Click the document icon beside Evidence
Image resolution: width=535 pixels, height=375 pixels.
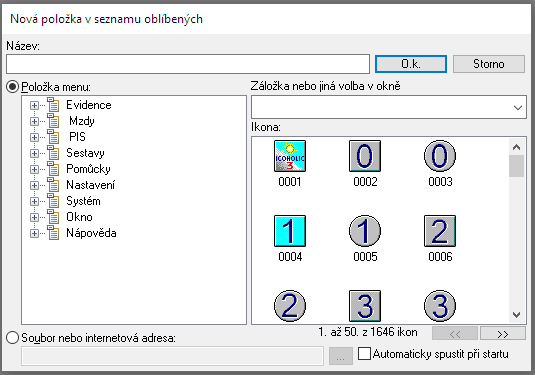pyautogui.click(x=53, y=104)
